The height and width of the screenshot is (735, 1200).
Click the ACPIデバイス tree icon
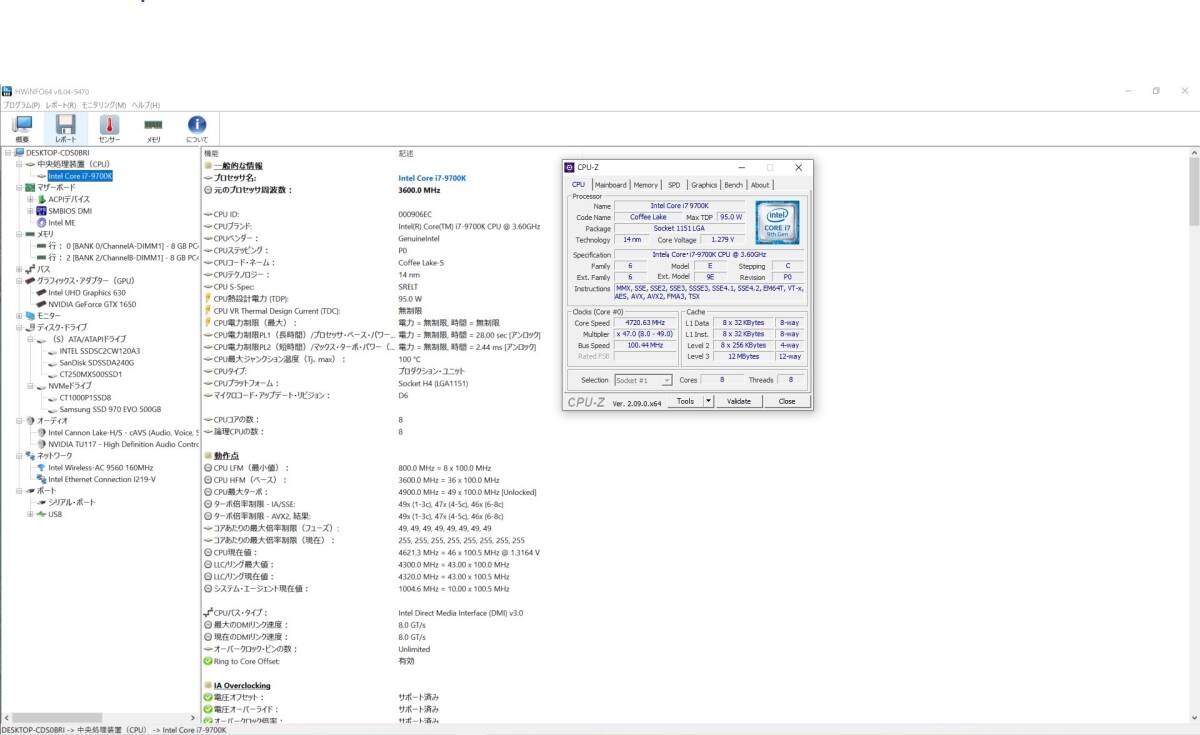[x=41, y=199]
